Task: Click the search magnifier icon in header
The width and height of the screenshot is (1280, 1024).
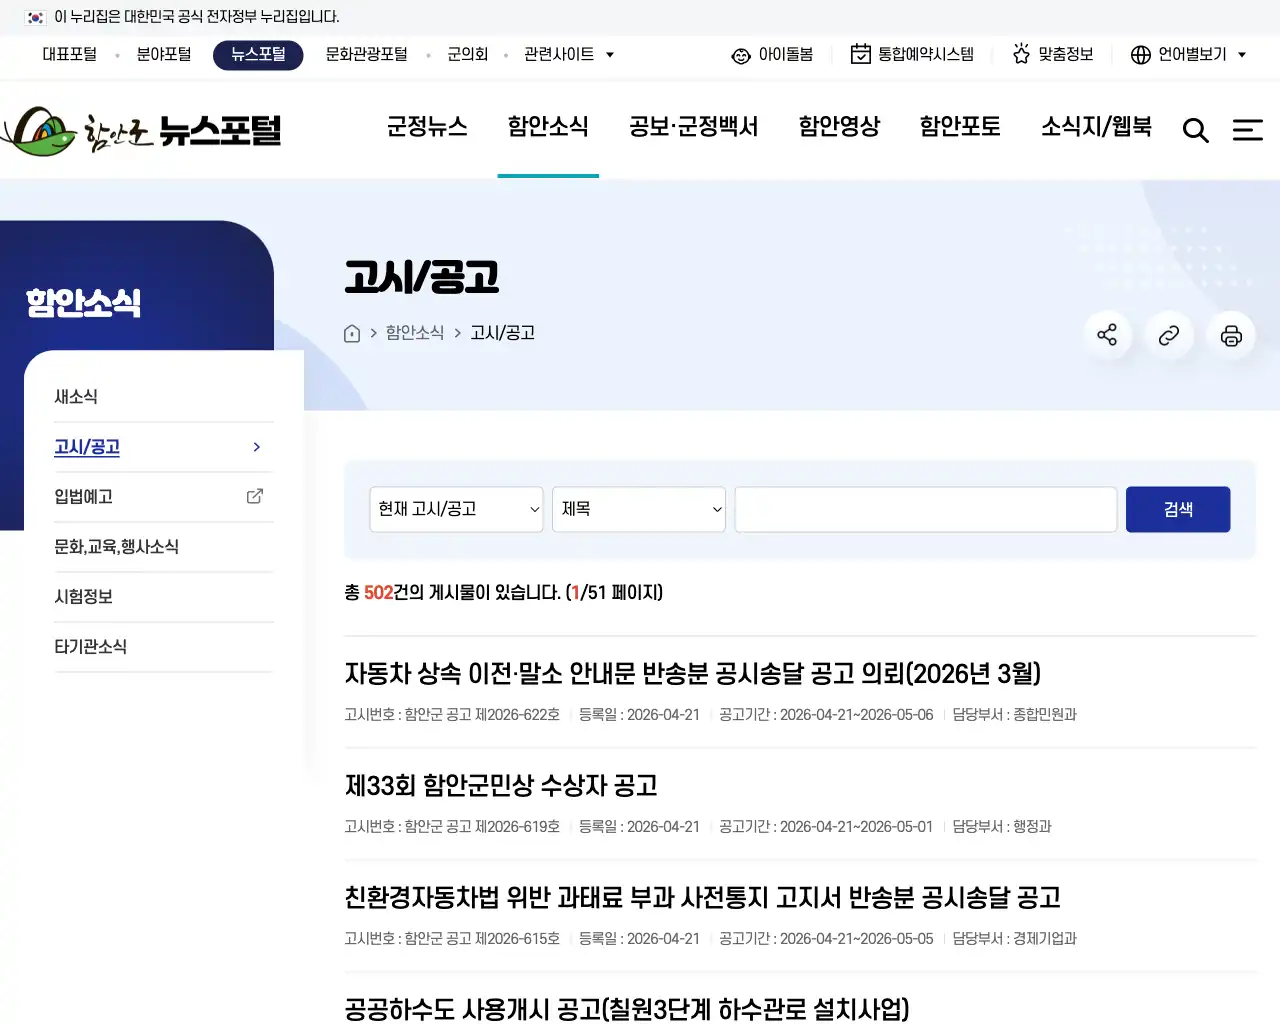Action: 1195,130
